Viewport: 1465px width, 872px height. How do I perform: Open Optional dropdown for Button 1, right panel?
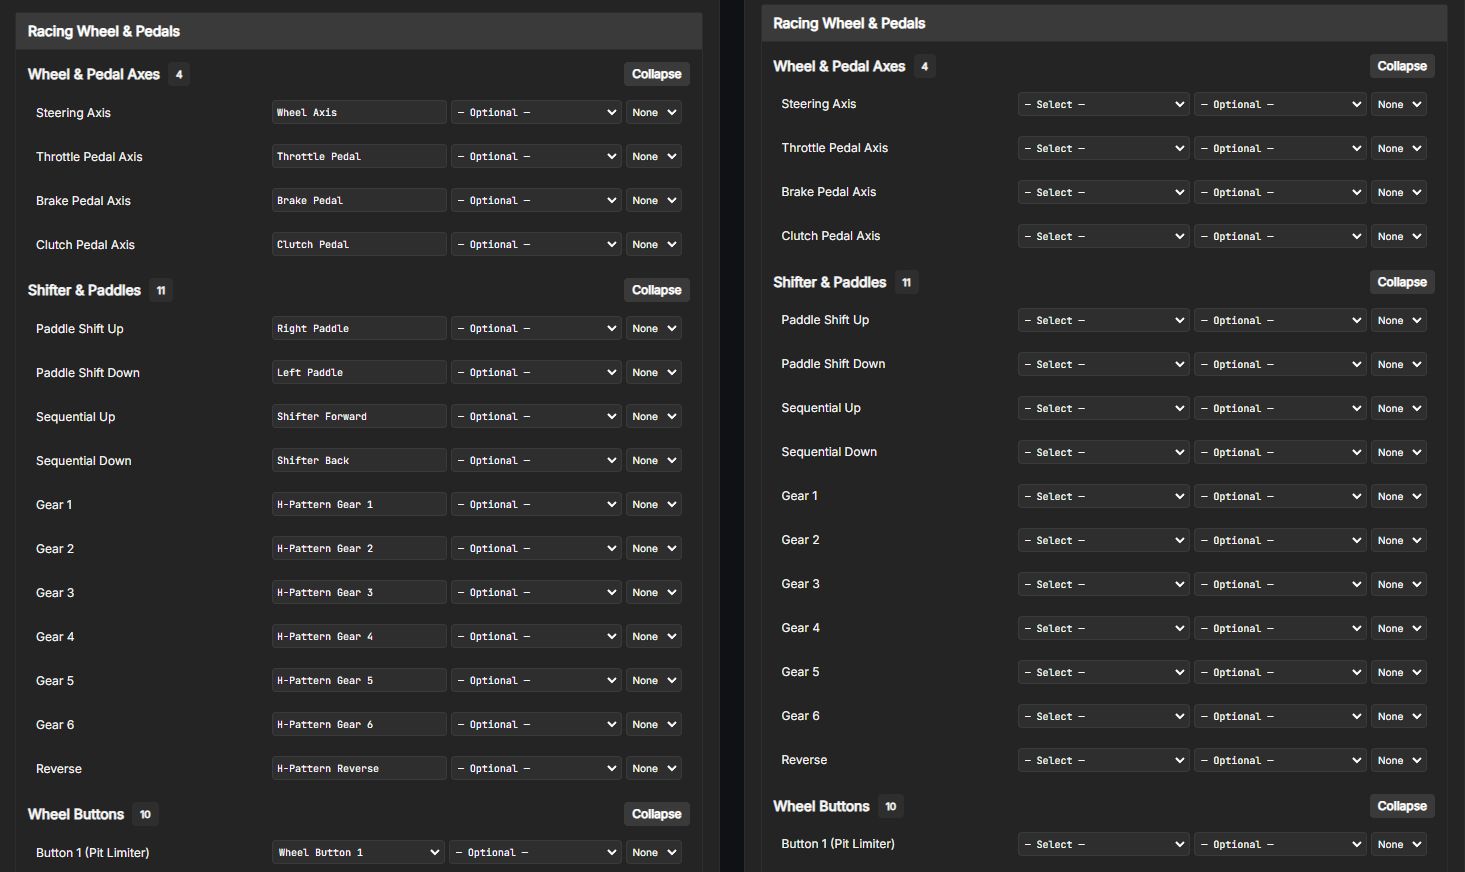(1280, 844)
